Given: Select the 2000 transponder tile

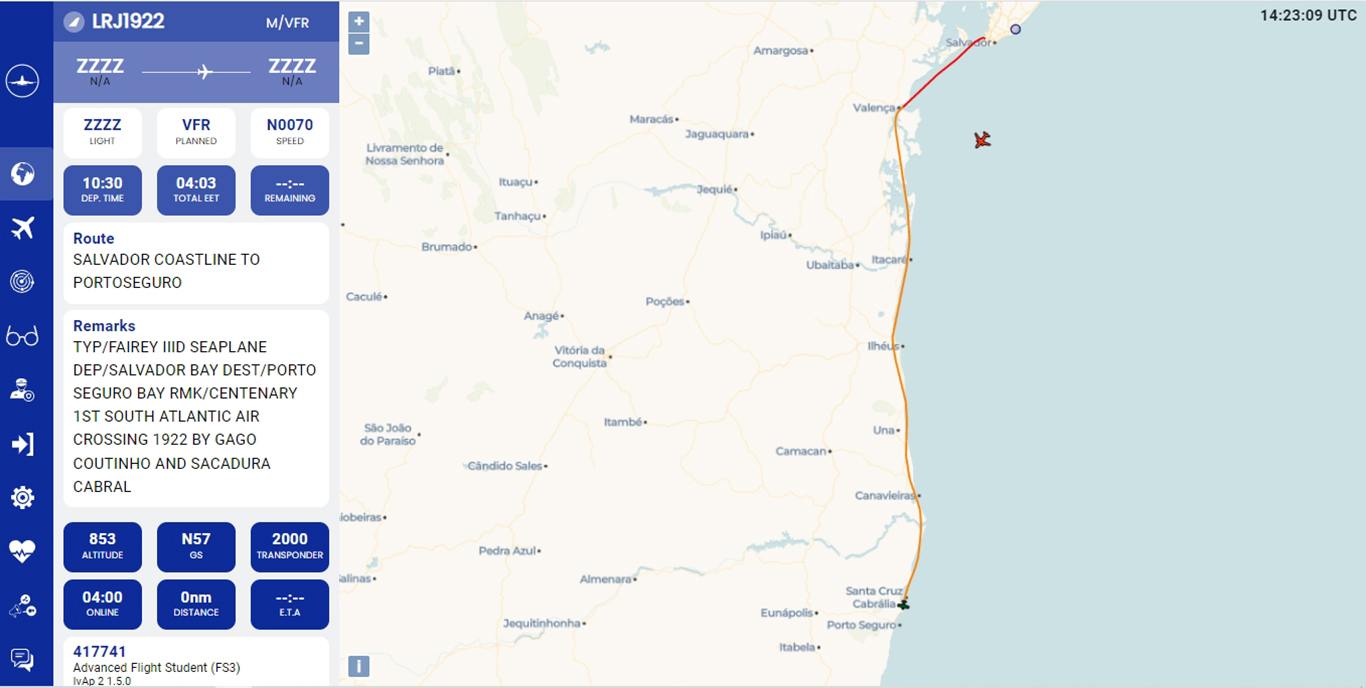Looking at the screenshot, I should pyautogui.click(x=290, y=546).
